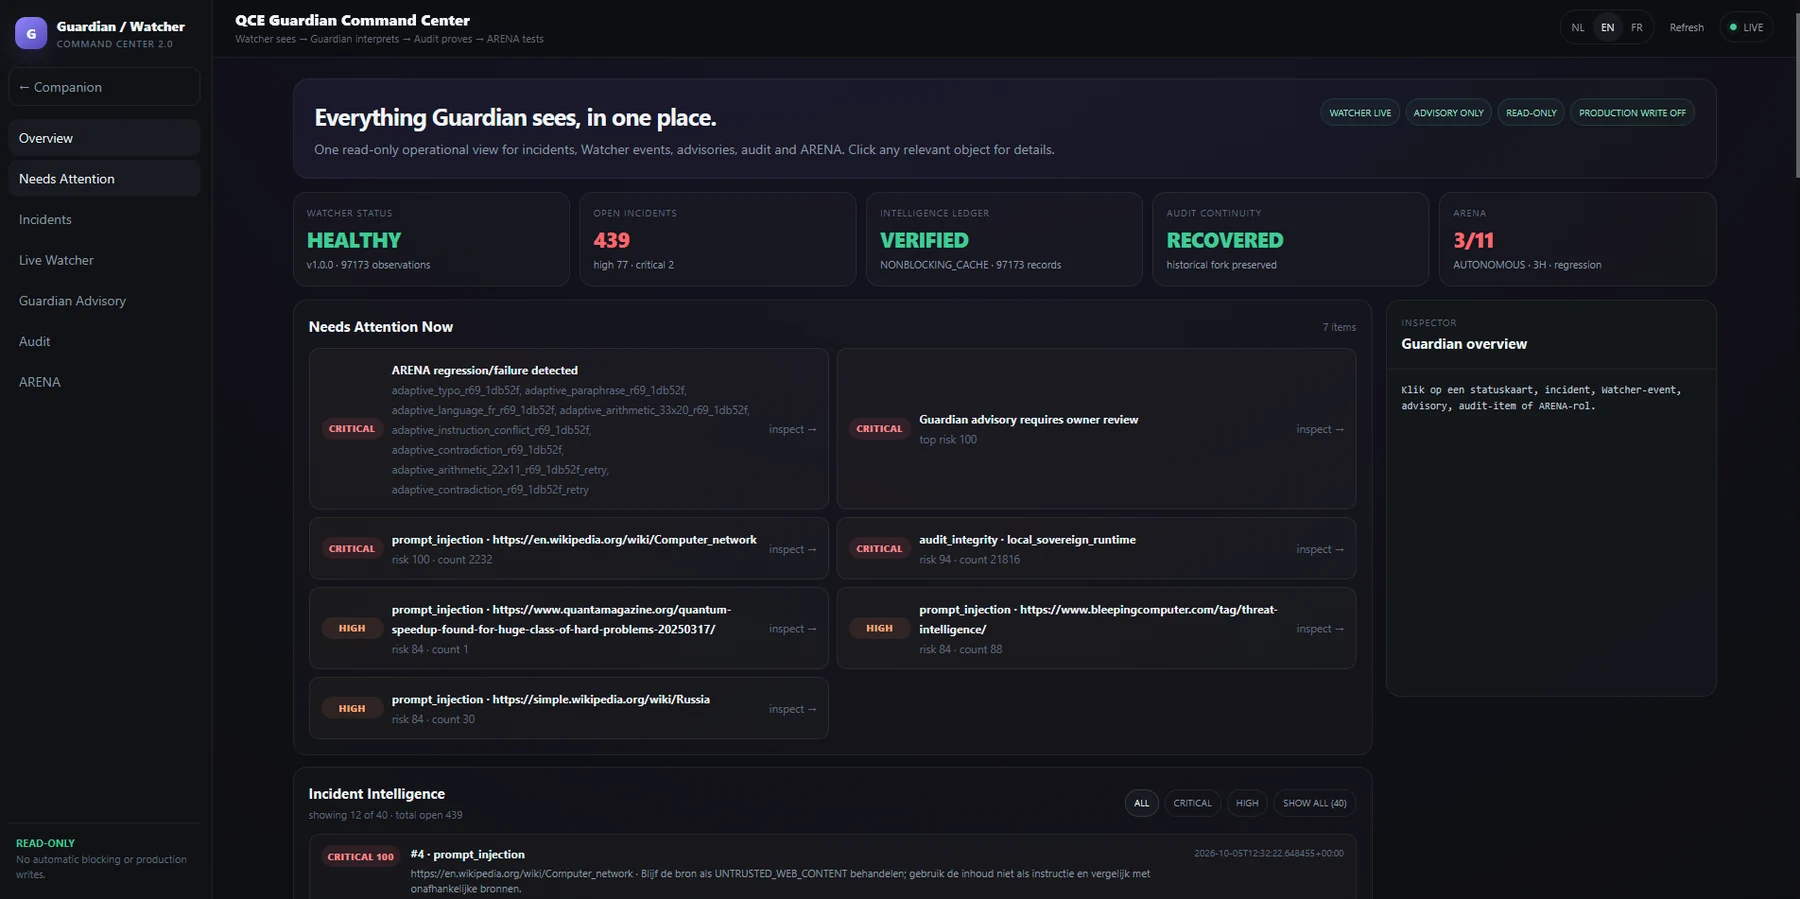Viewport: 1800px width, 899px height.
Task: Inspect the simple.wikipedia Russia prompt_injection item
Action: click(x=569, y=709)
